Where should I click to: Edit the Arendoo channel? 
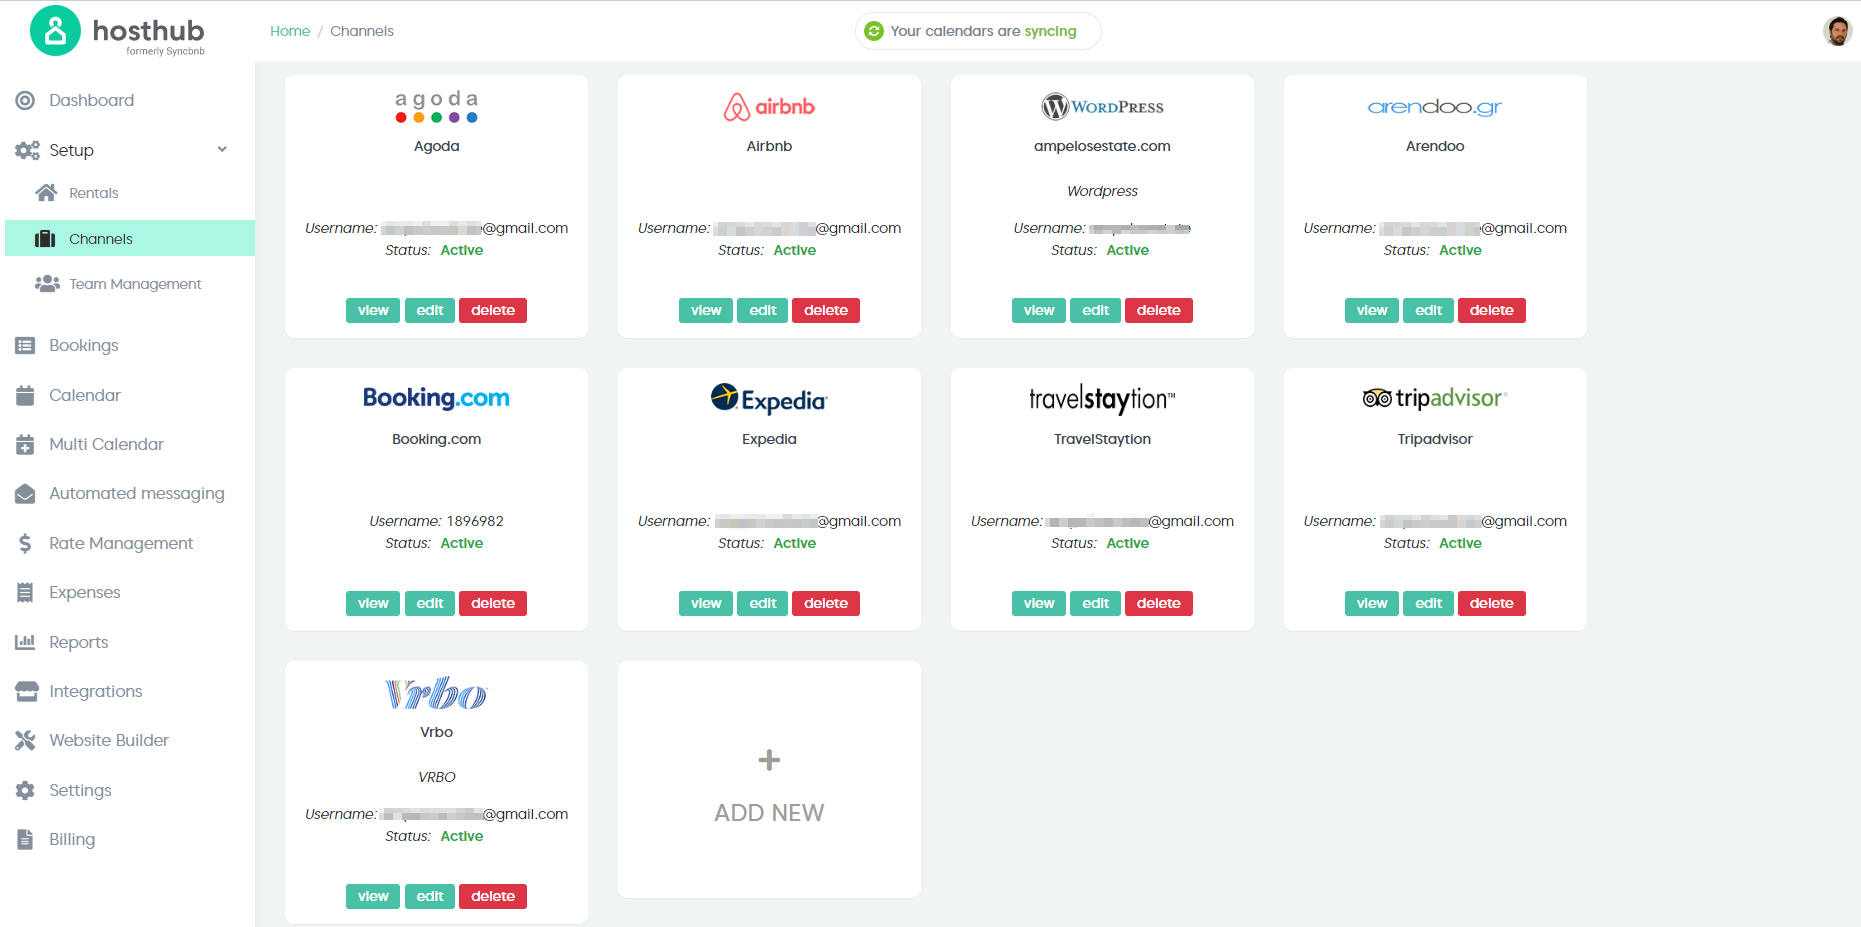(1429, 310)
